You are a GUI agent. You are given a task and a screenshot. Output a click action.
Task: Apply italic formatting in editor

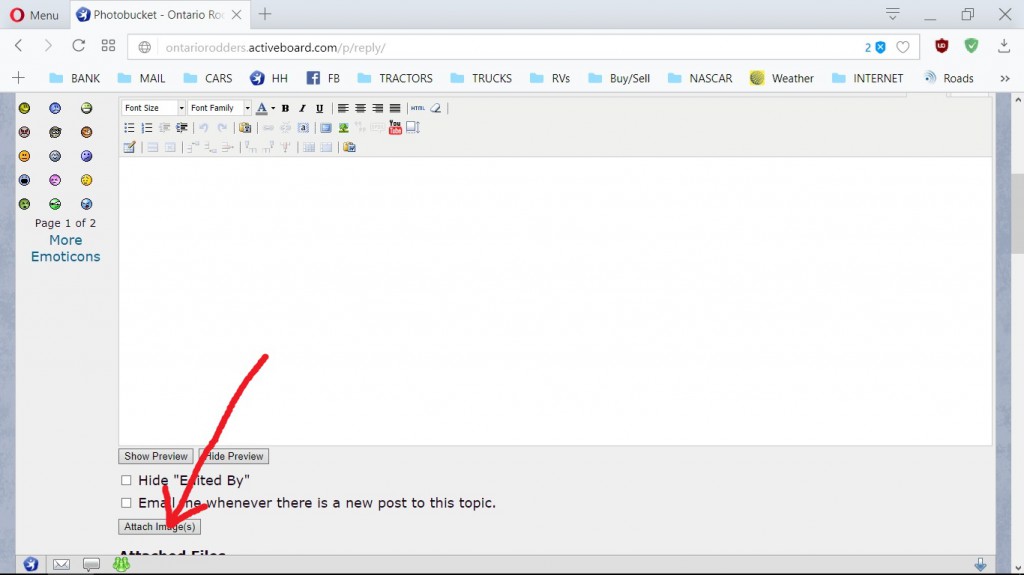coord(302,108)
